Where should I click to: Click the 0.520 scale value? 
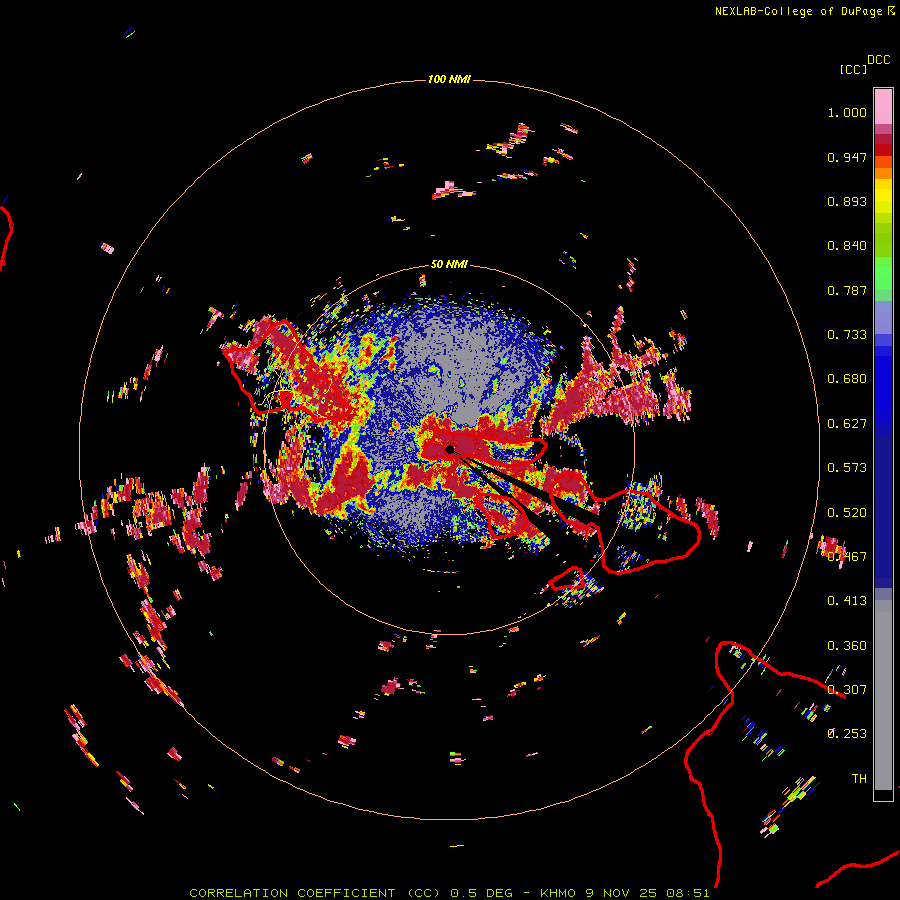847,513
